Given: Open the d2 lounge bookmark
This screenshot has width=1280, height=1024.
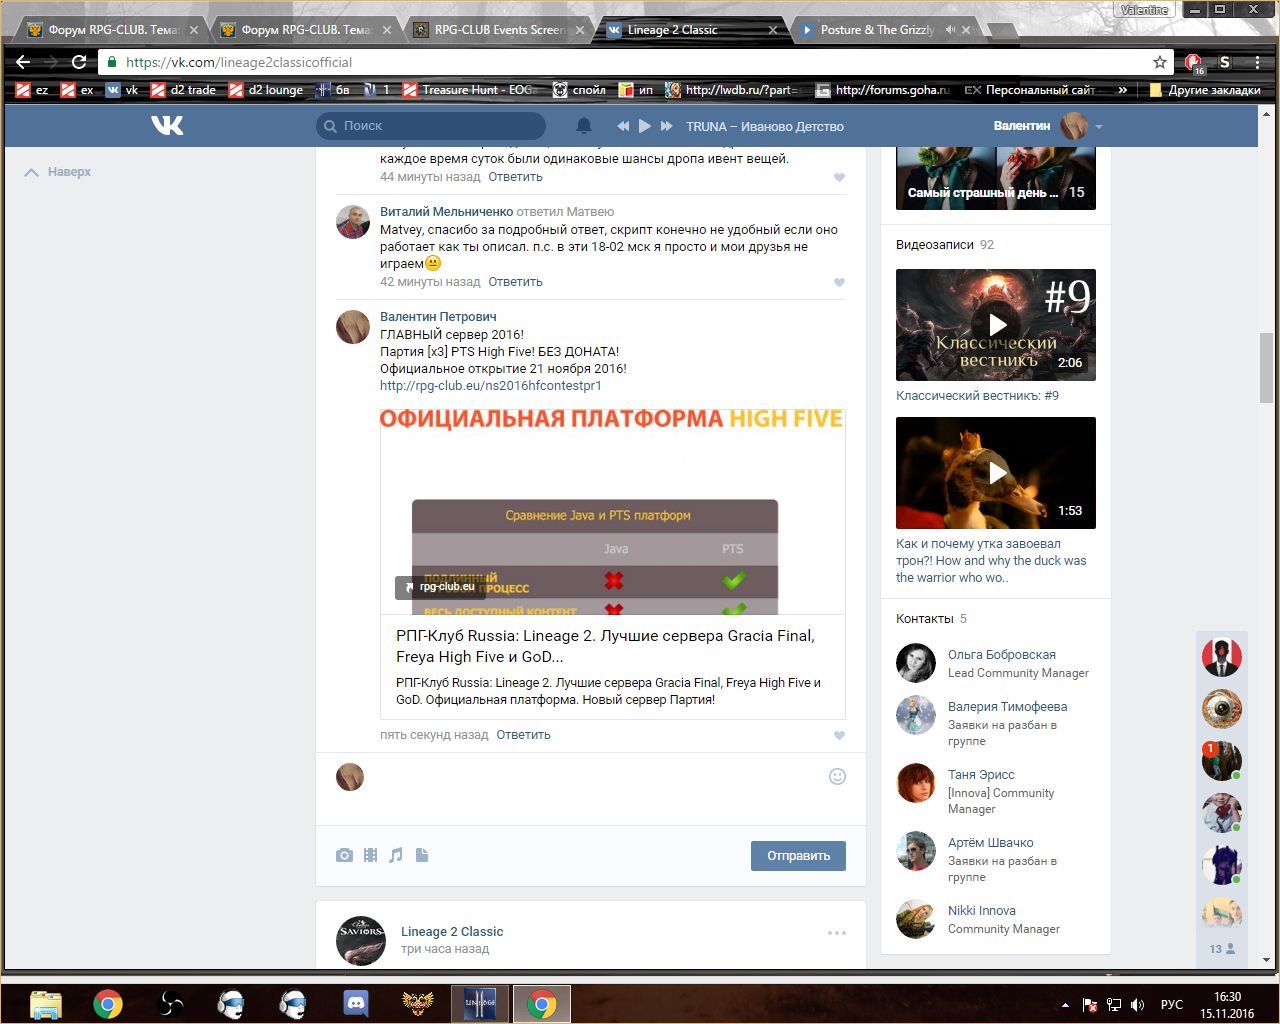Looking at the screenshot, I should pos(266,90).
